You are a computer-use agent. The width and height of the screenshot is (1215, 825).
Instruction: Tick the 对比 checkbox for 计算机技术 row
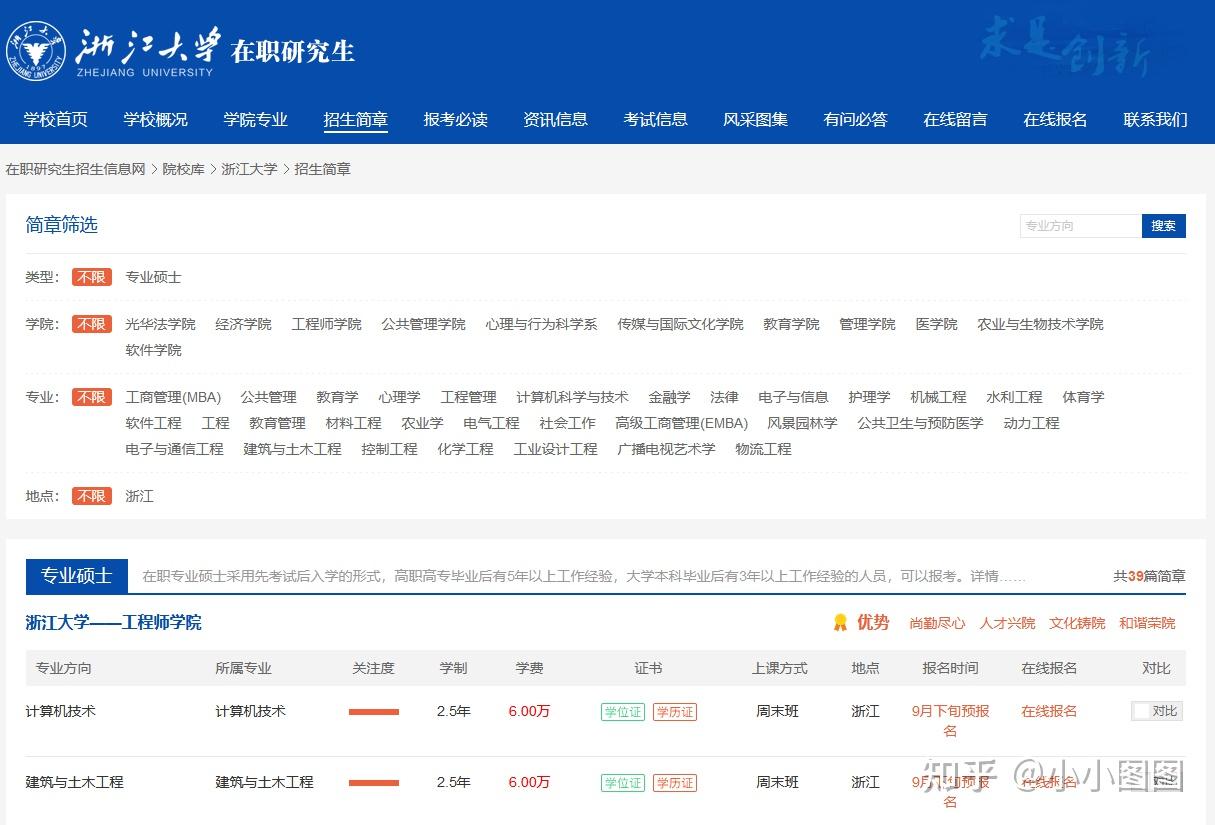coord(1141,711)
